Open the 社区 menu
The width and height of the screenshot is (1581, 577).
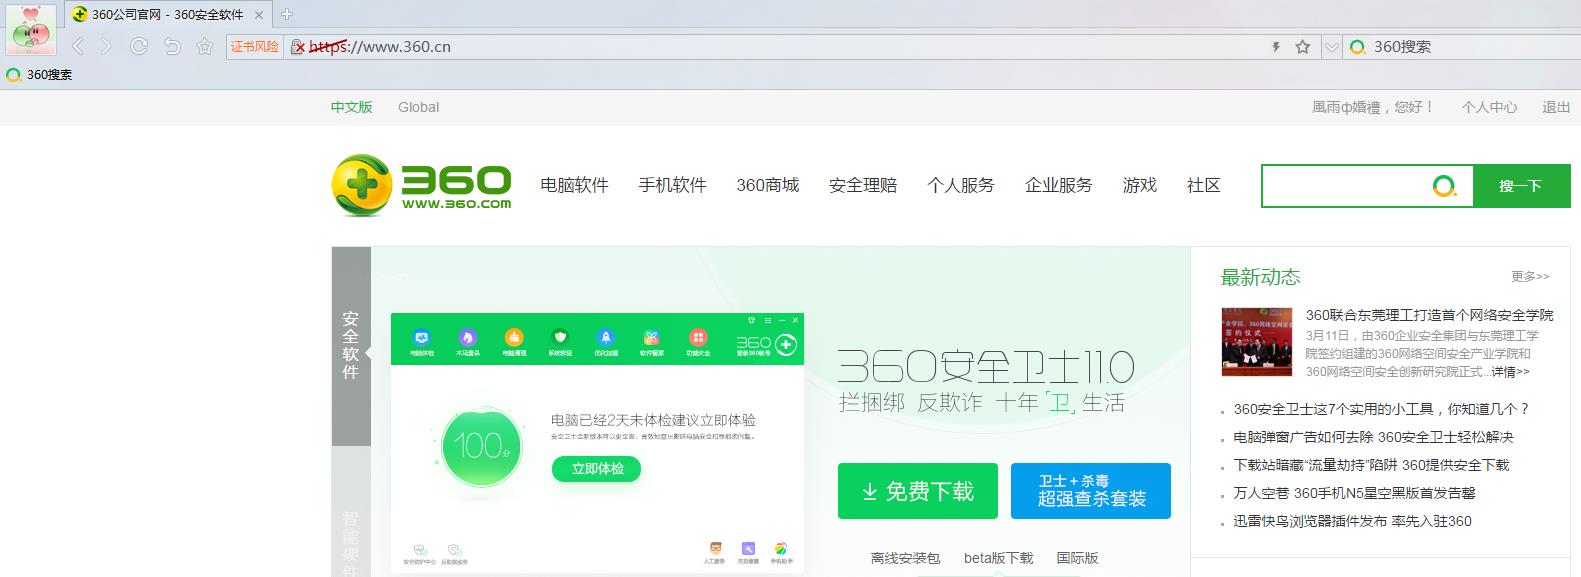pyautogui.click(x=1203, y=185)
